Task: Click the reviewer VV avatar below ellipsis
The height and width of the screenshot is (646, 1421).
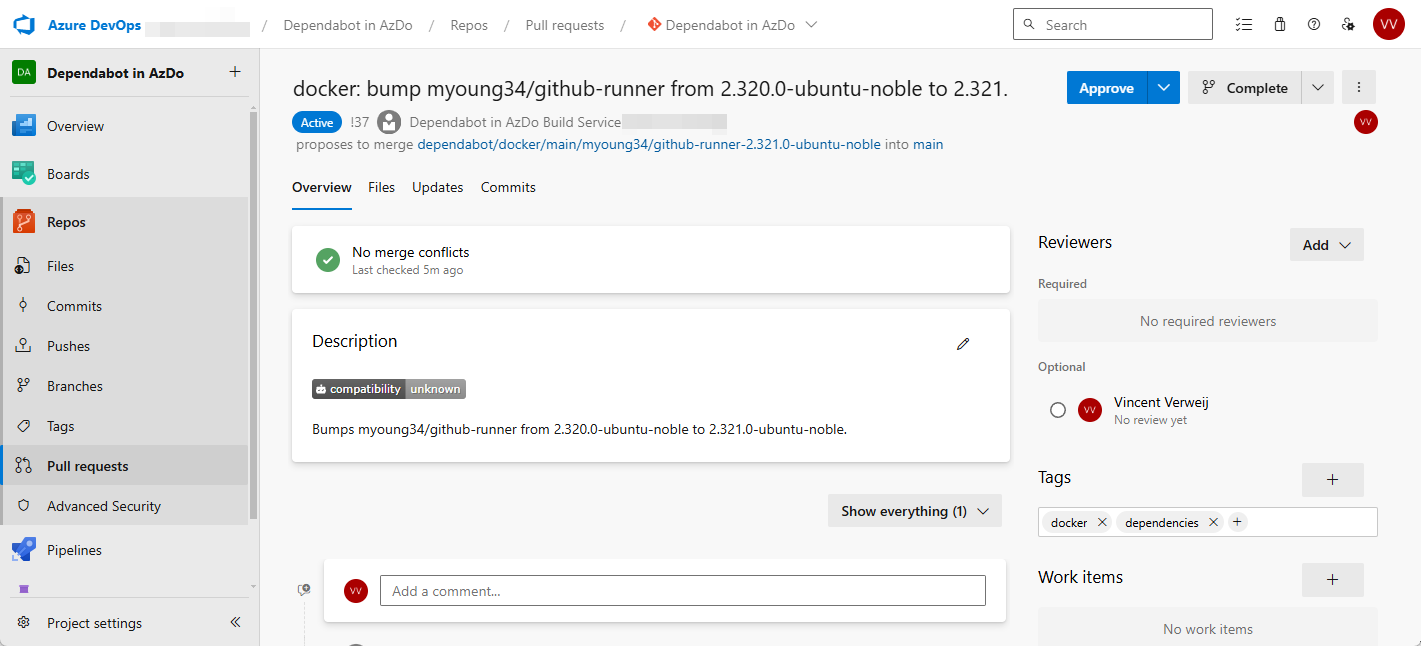Action: point(1366,122)
